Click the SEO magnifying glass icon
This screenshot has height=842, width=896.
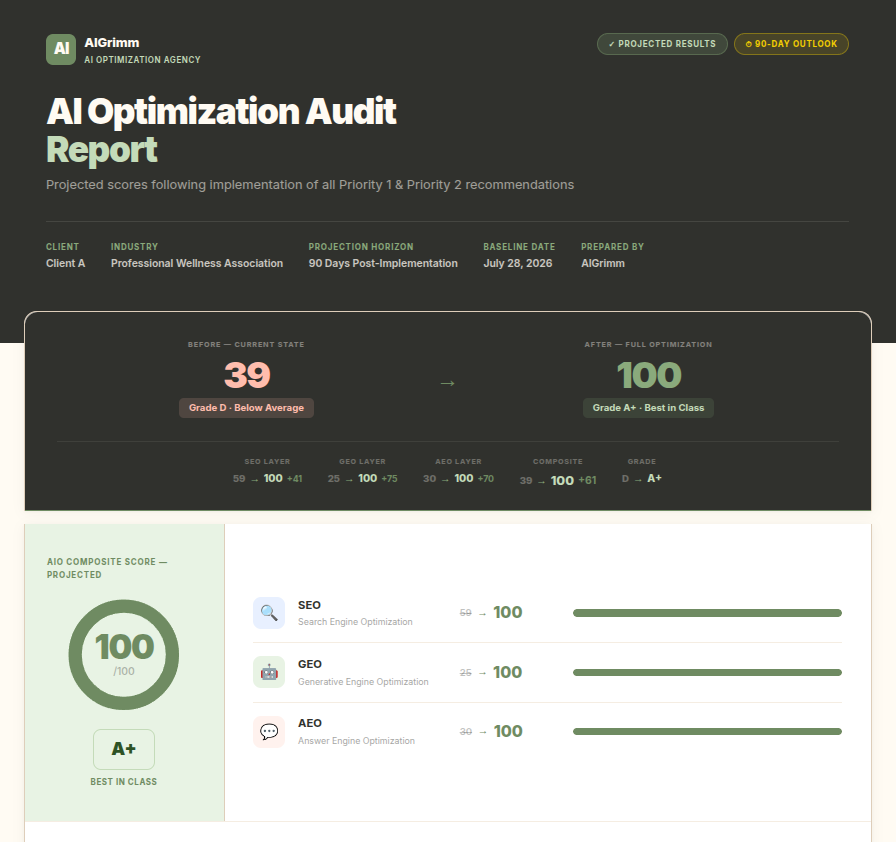click(269, 613)
